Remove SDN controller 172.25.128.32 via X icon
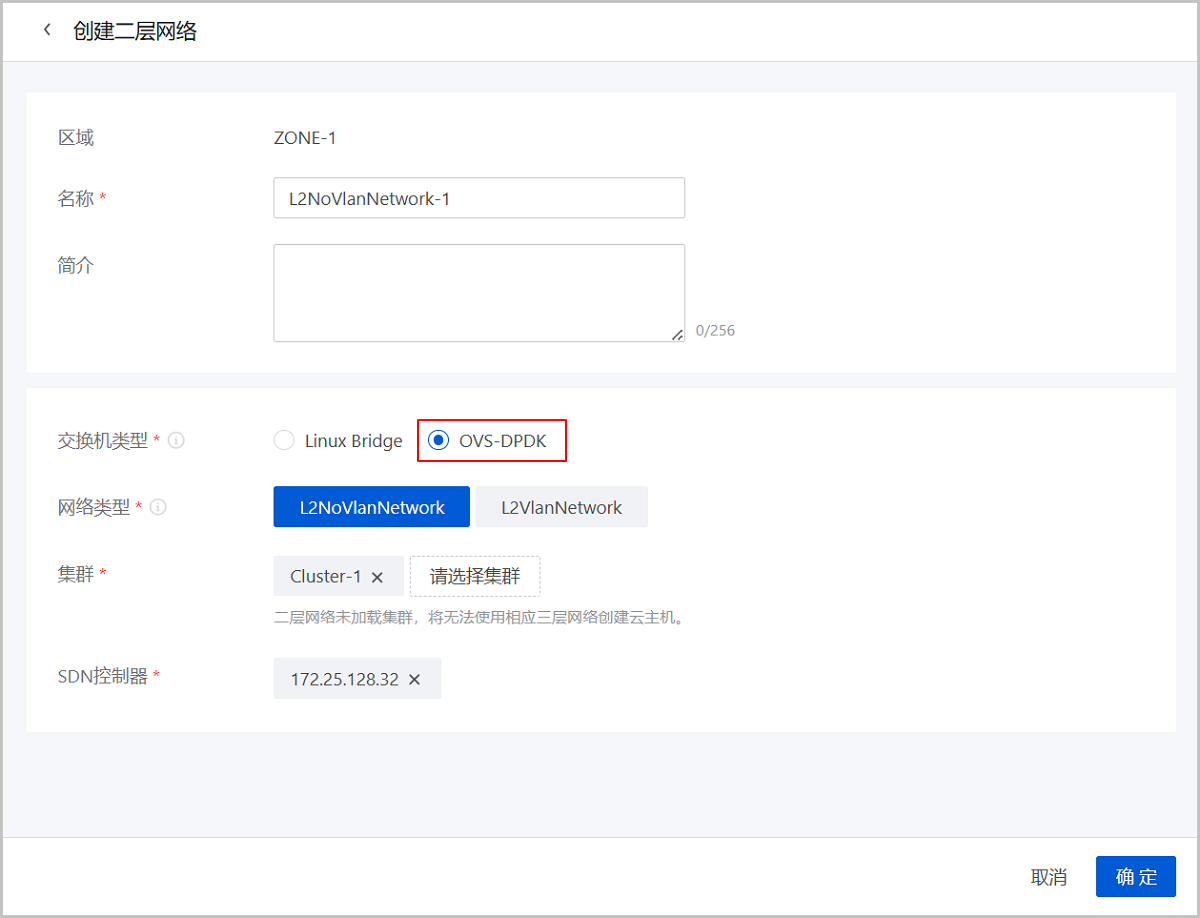 coord(414,679)
